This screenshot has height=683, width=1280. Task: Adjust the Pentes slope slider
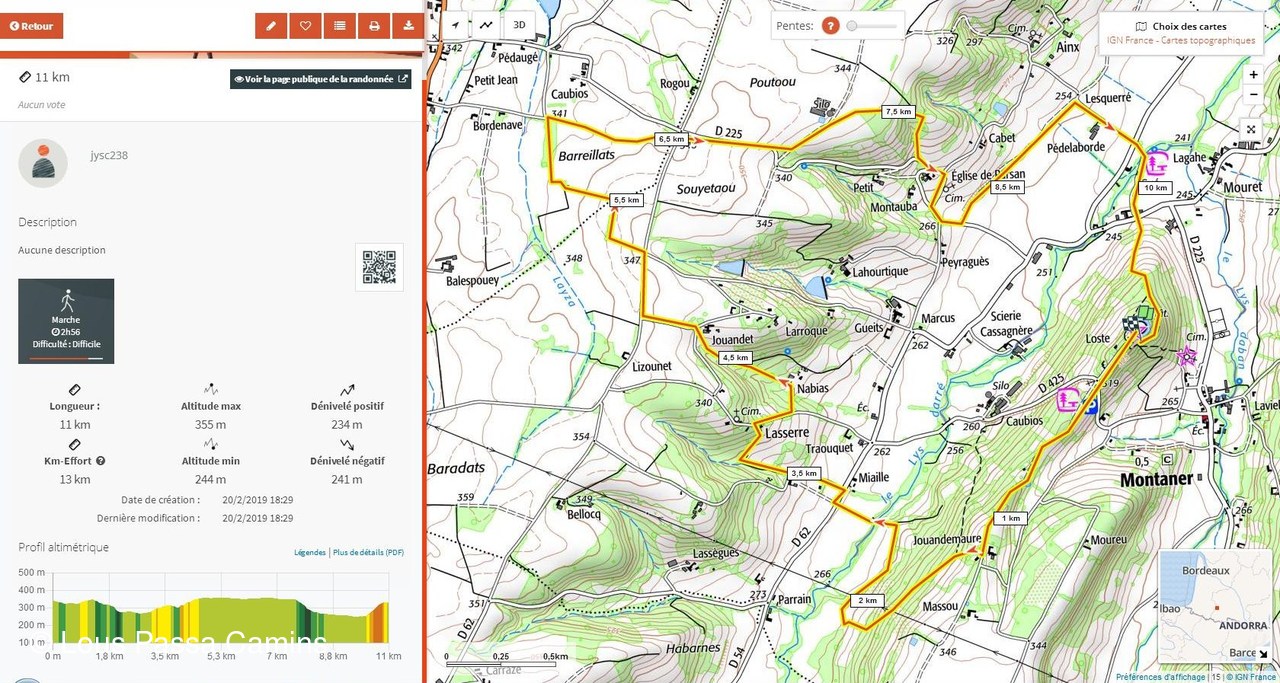(x=852, y=26)
